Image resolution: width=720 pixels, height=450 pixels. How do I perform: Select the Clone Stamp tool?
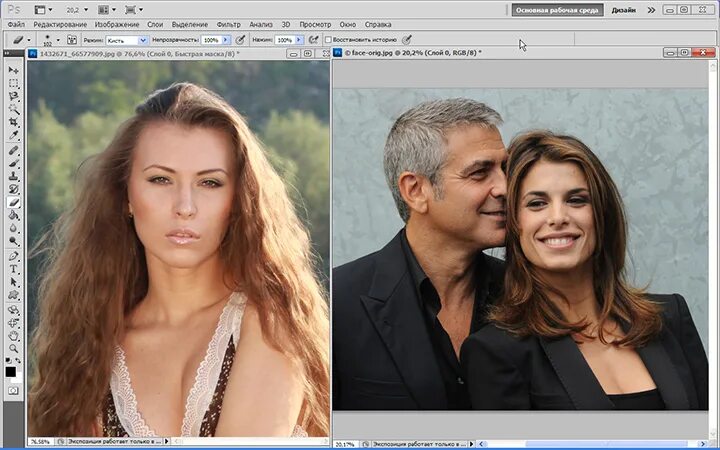click(13, 176)
